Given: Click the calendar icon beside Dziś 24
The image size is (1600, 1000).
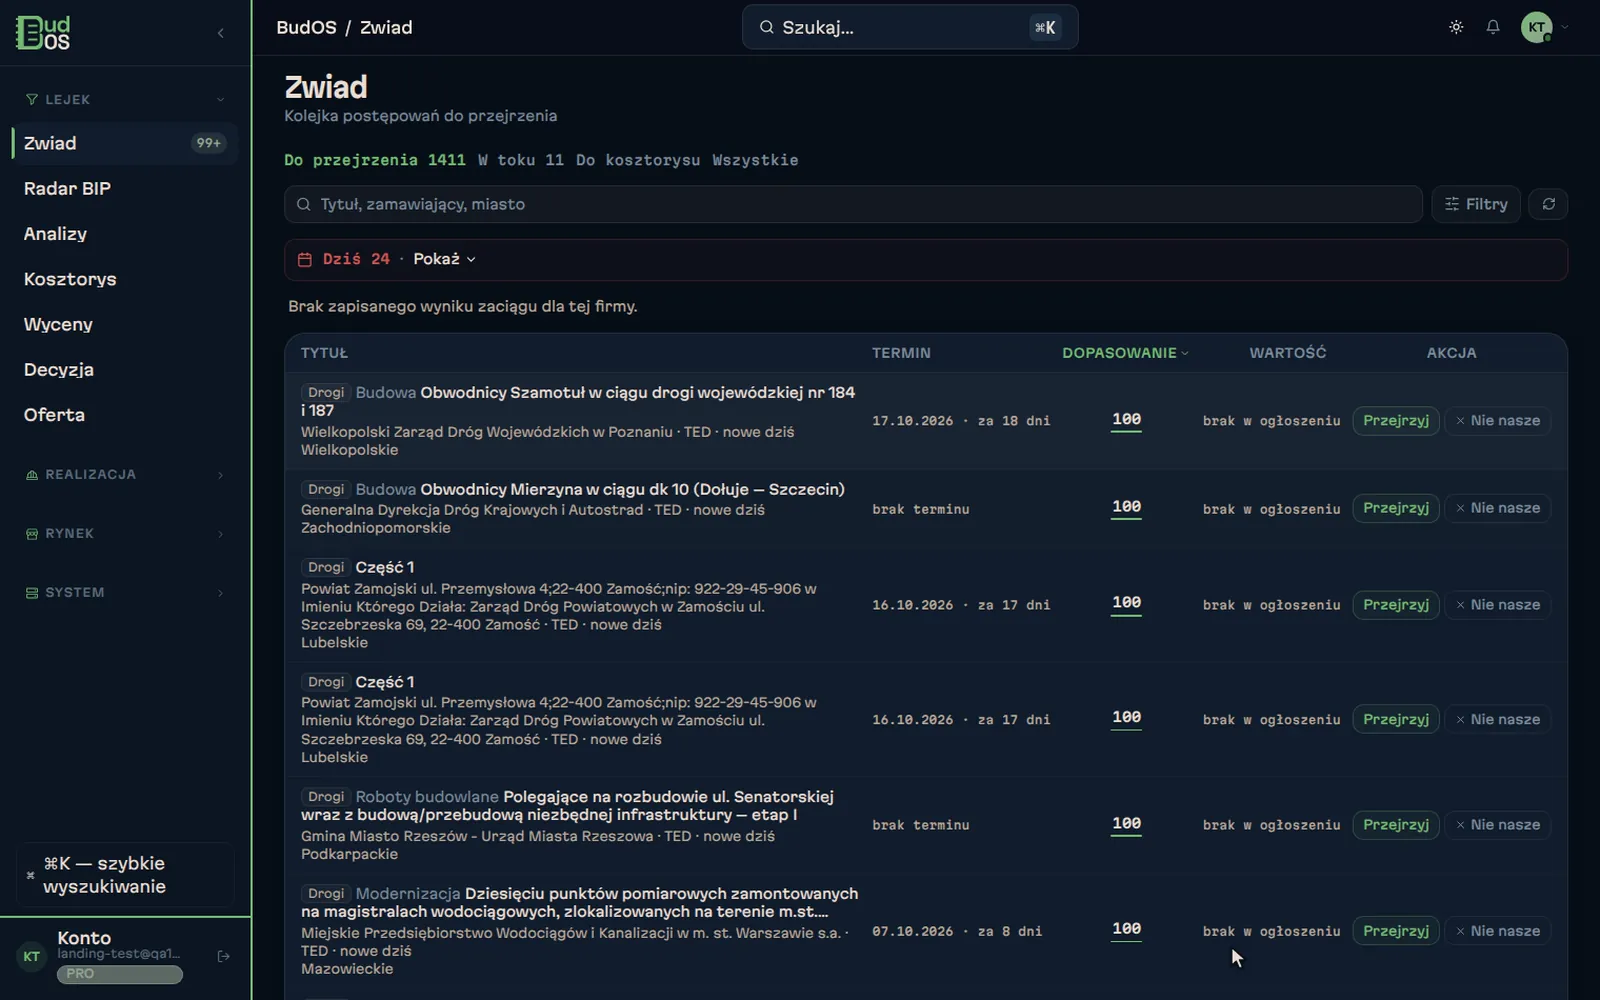Looking at the screenshot, I should 305,259.
